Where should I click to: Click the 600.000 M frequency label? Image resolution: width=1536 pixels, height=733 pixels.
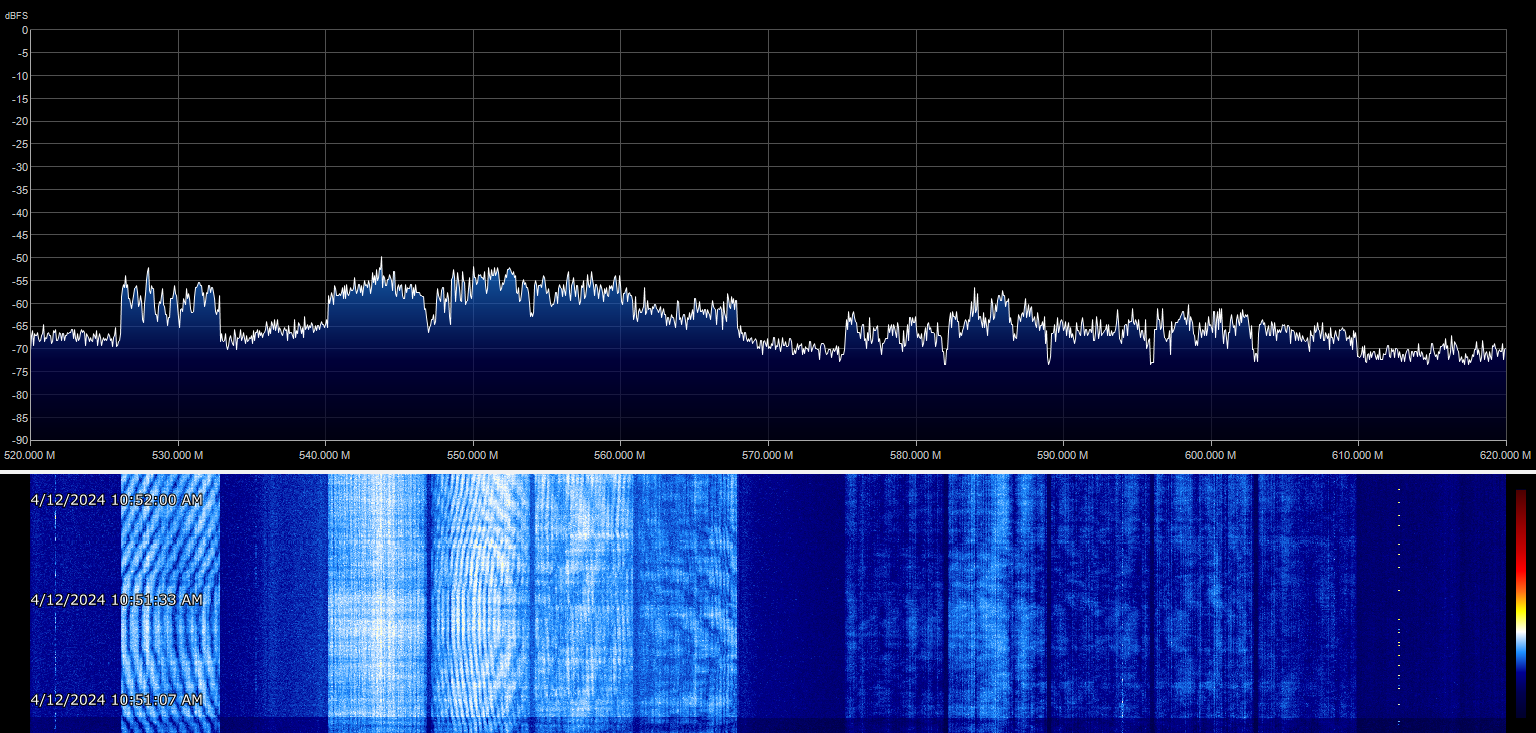1210,455
